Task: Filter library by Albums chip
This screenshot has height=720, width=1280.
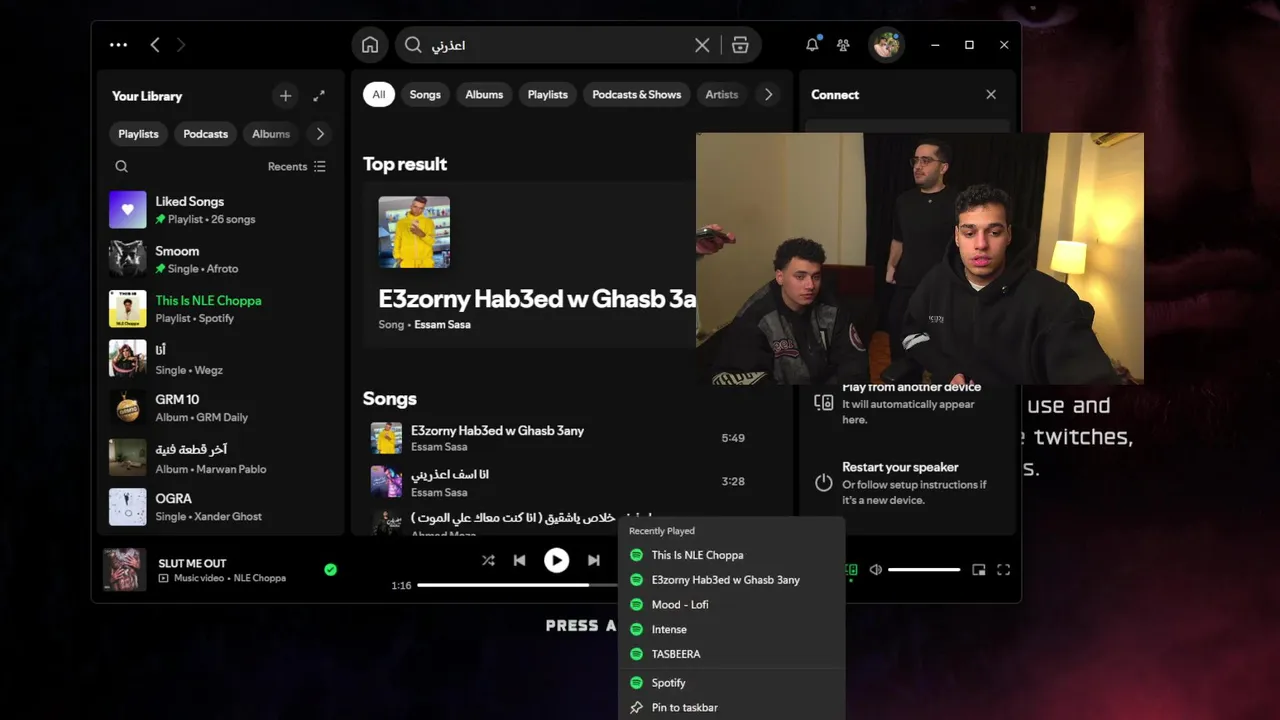Action: pos(271,134)
